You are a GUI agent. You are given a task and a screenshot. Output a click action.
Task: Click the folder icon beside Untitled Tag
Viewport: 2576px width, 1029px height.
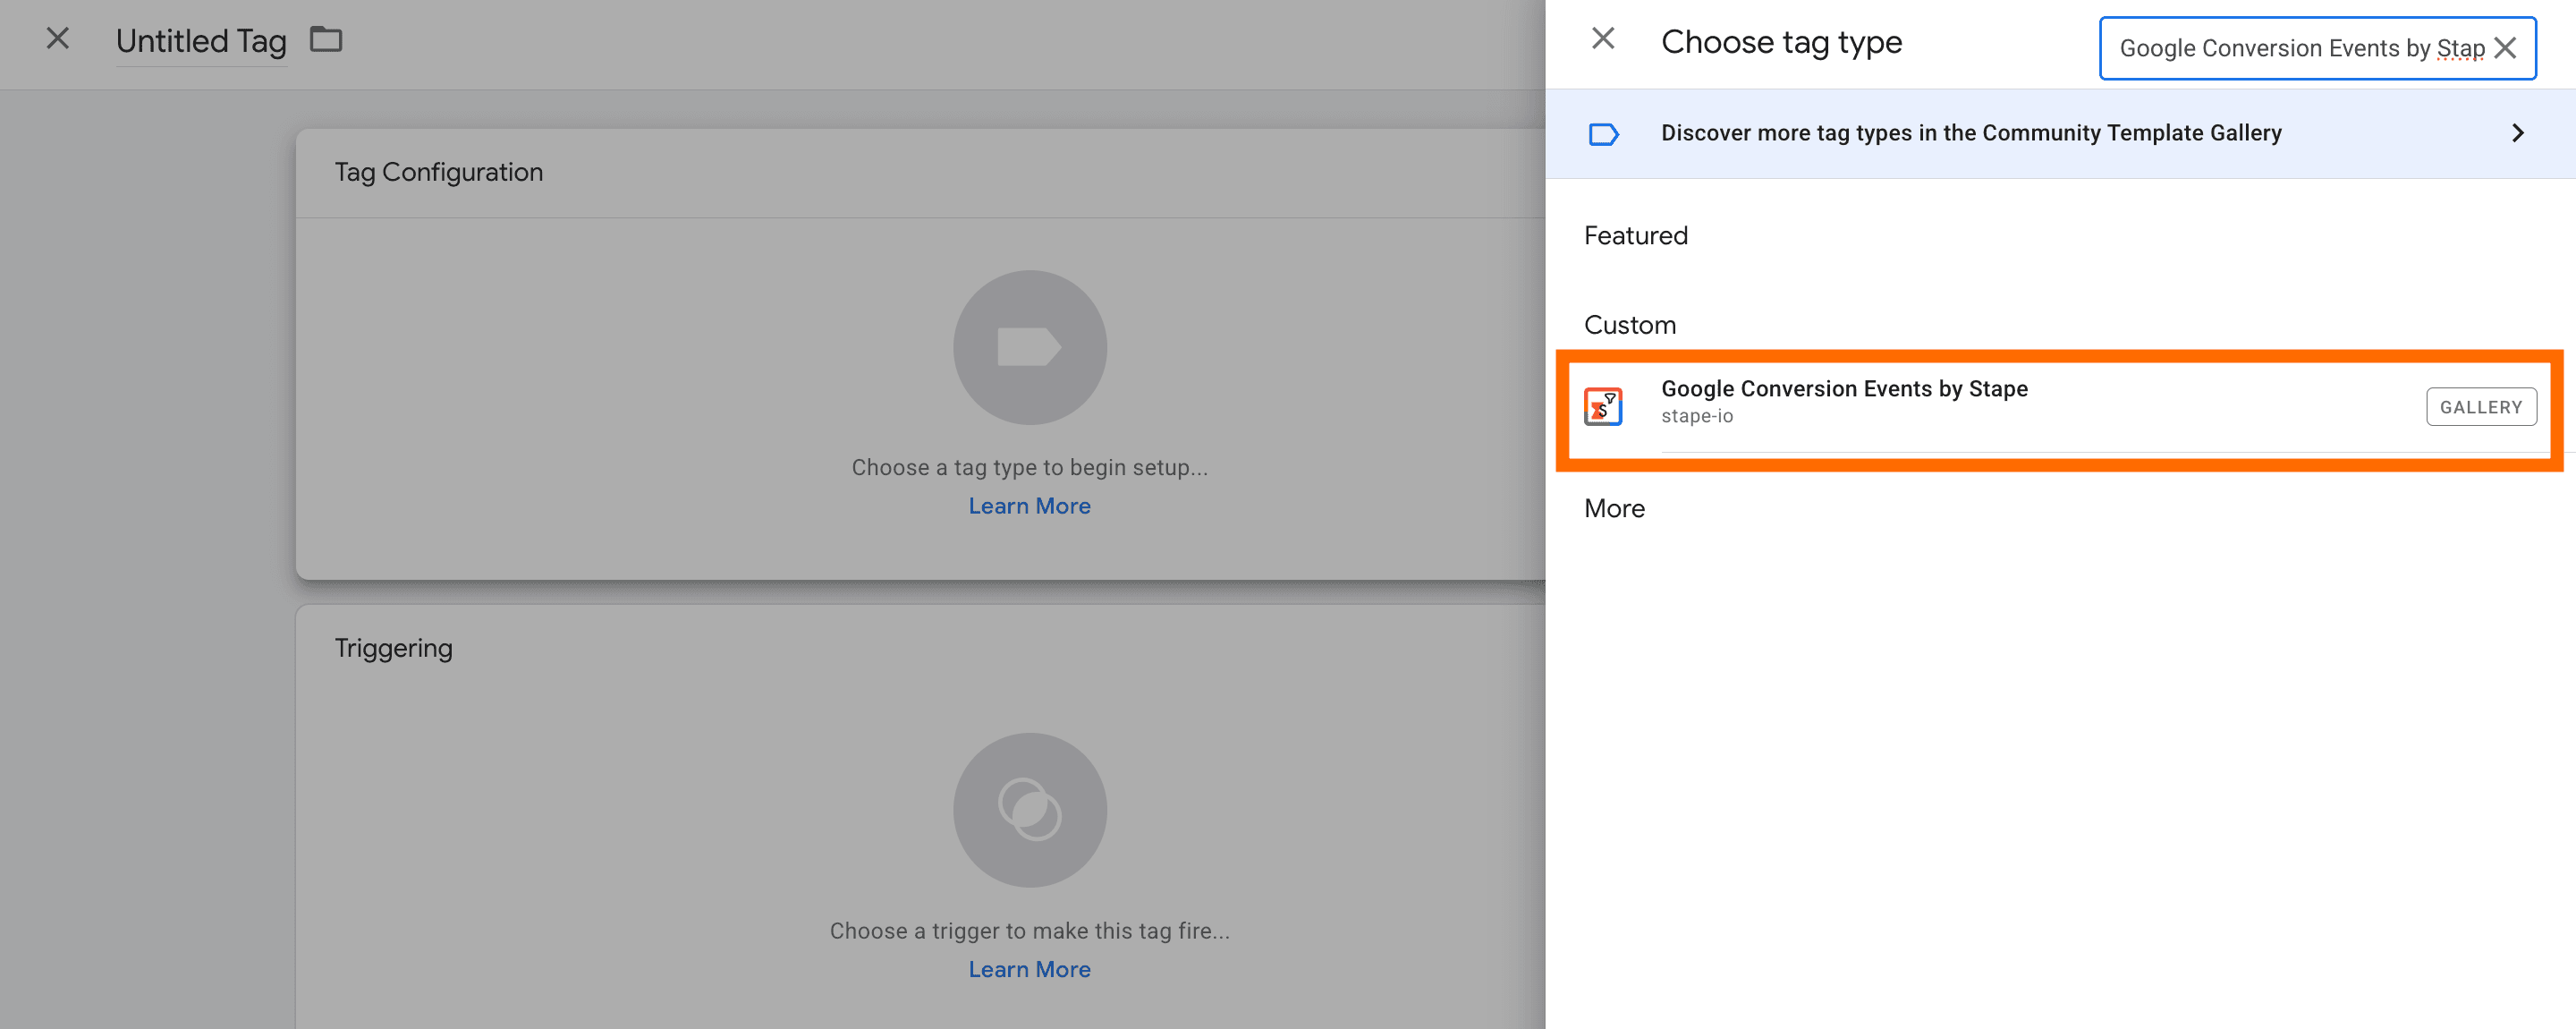tap(326, 40)
